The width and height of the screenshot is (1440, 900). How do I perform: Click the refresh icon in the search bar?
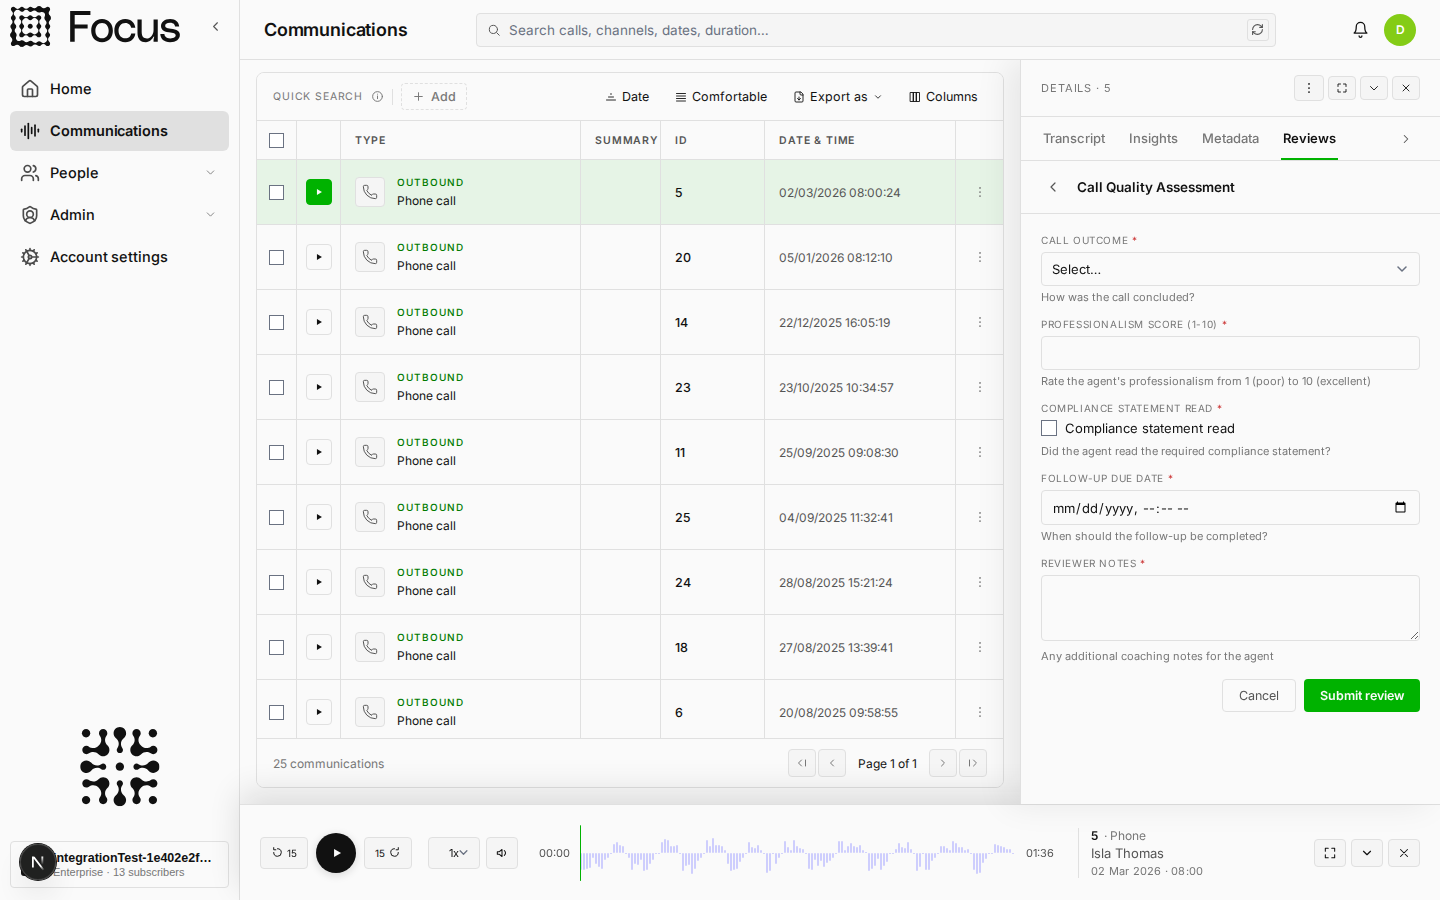click(1257, 30)
